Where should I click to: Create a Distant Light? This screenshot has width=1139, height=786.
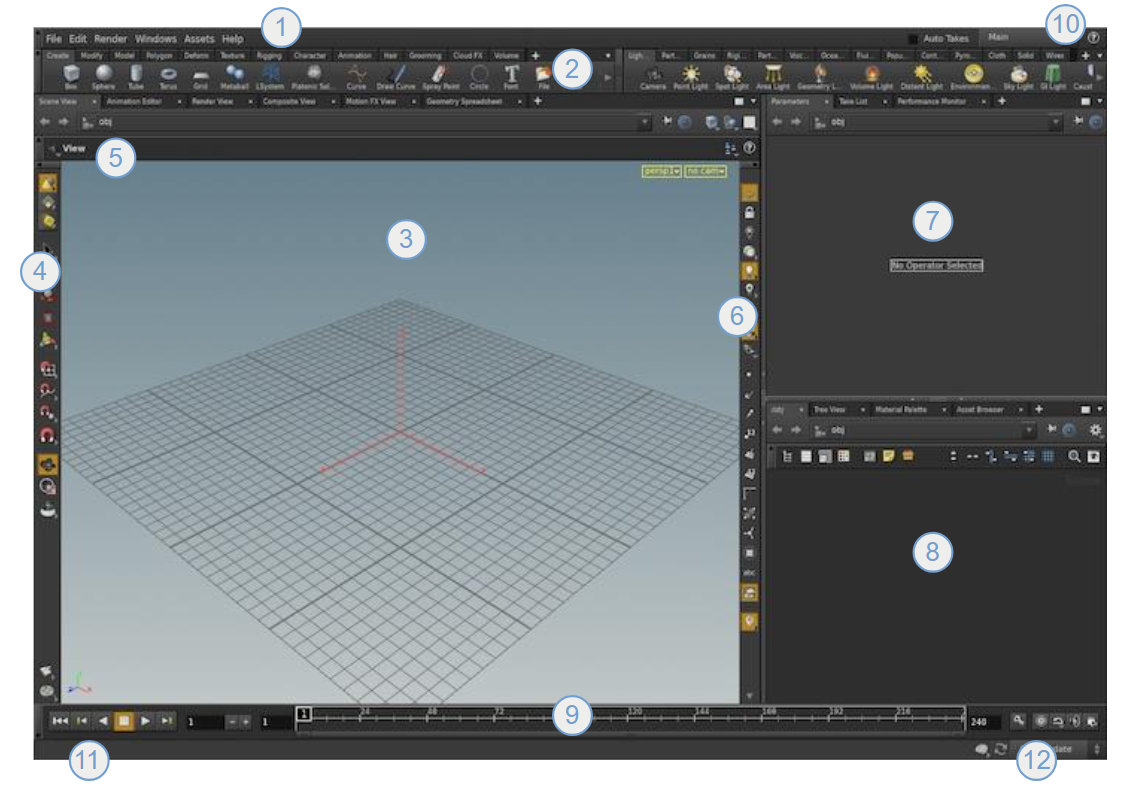pyautogui.click(x=921, y=76)
